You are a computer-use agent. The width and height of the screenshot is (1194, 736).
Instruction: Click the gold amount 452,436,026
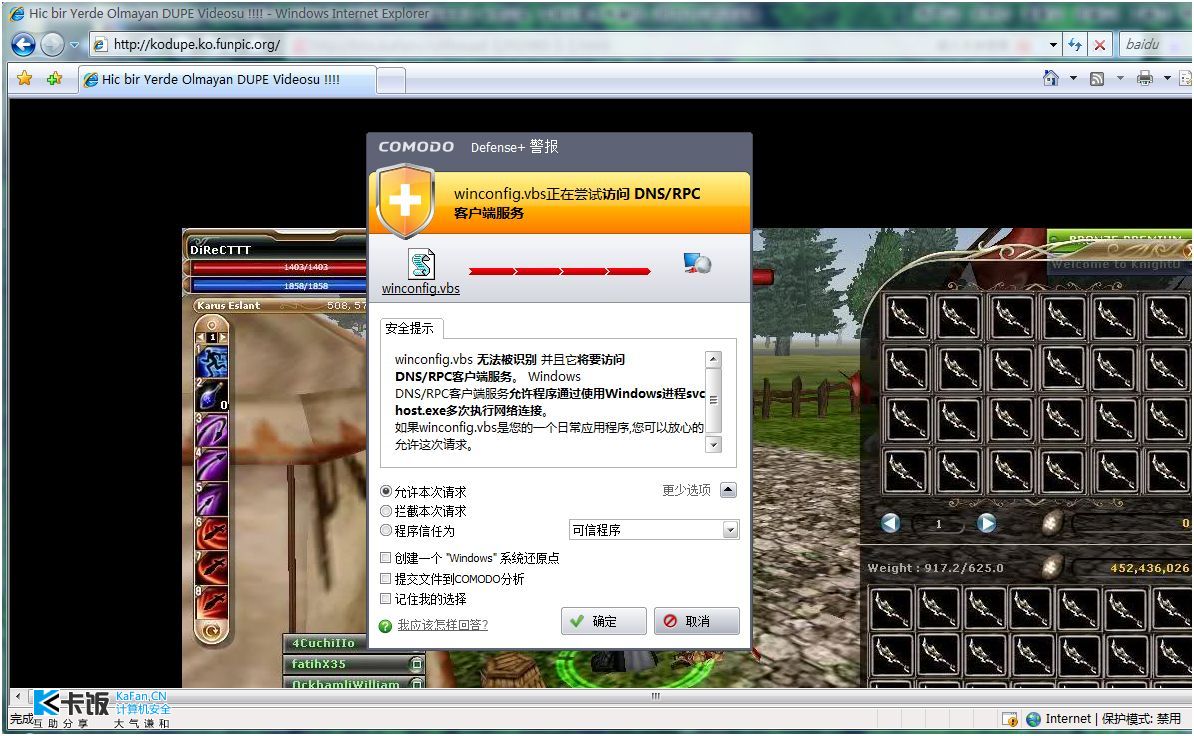[x=1149, y=568]
